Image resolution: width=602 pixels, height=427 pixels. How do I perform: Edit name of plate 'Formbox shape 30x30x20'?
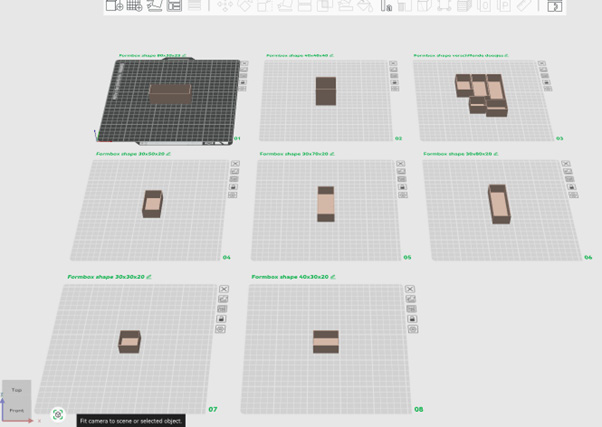coord(149,277)
